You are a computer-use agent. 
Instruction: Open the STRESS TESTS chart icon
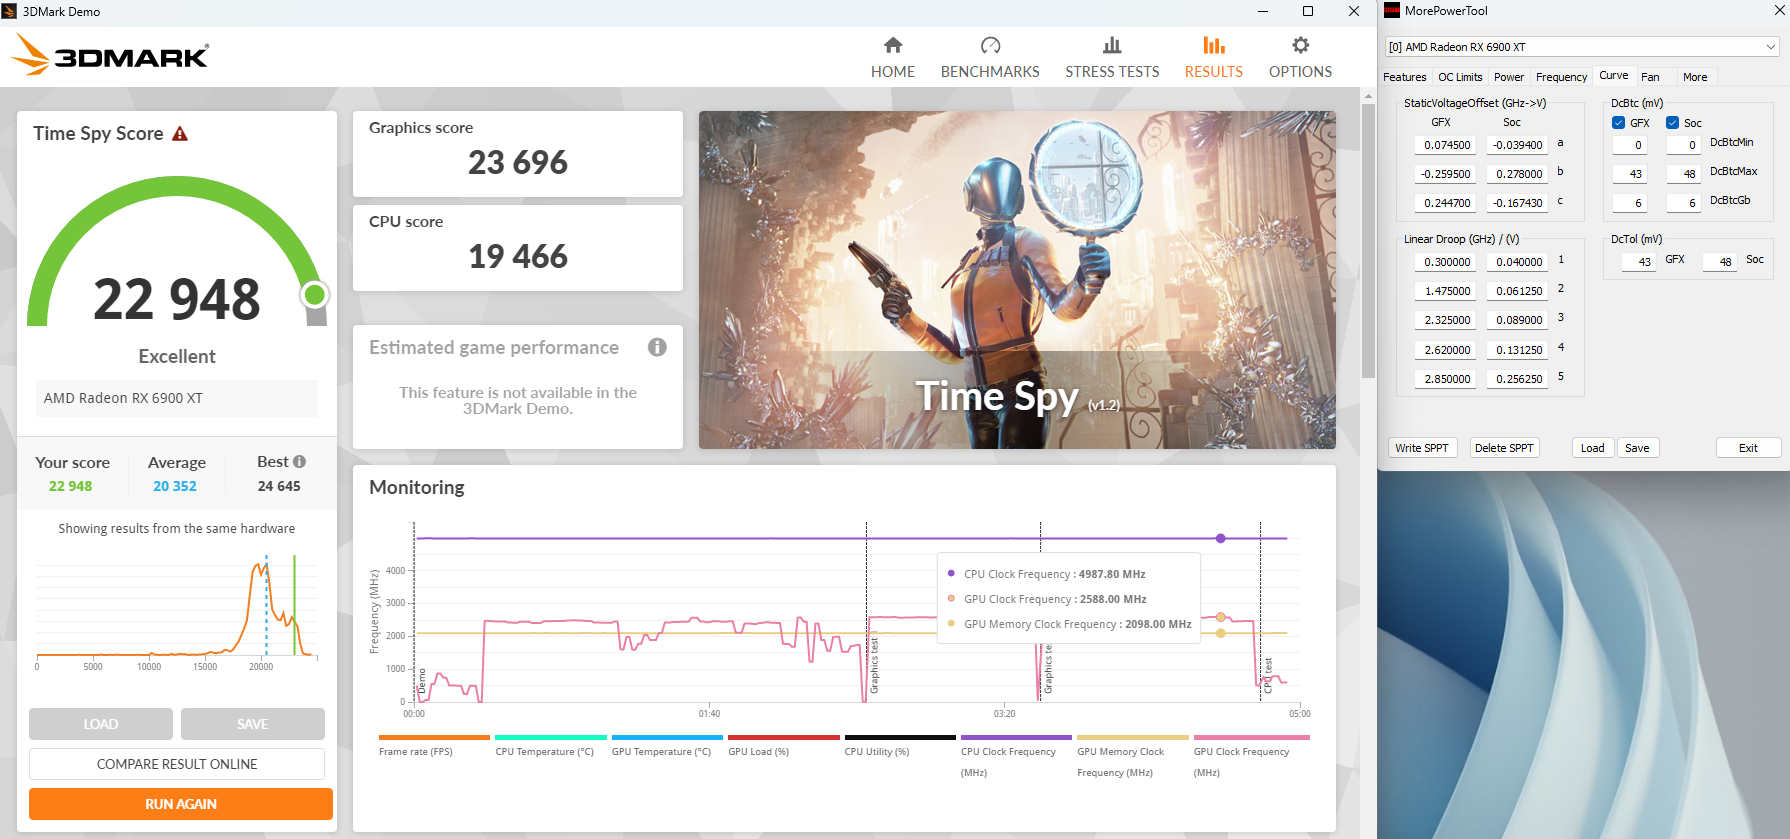pos(1112,45)
